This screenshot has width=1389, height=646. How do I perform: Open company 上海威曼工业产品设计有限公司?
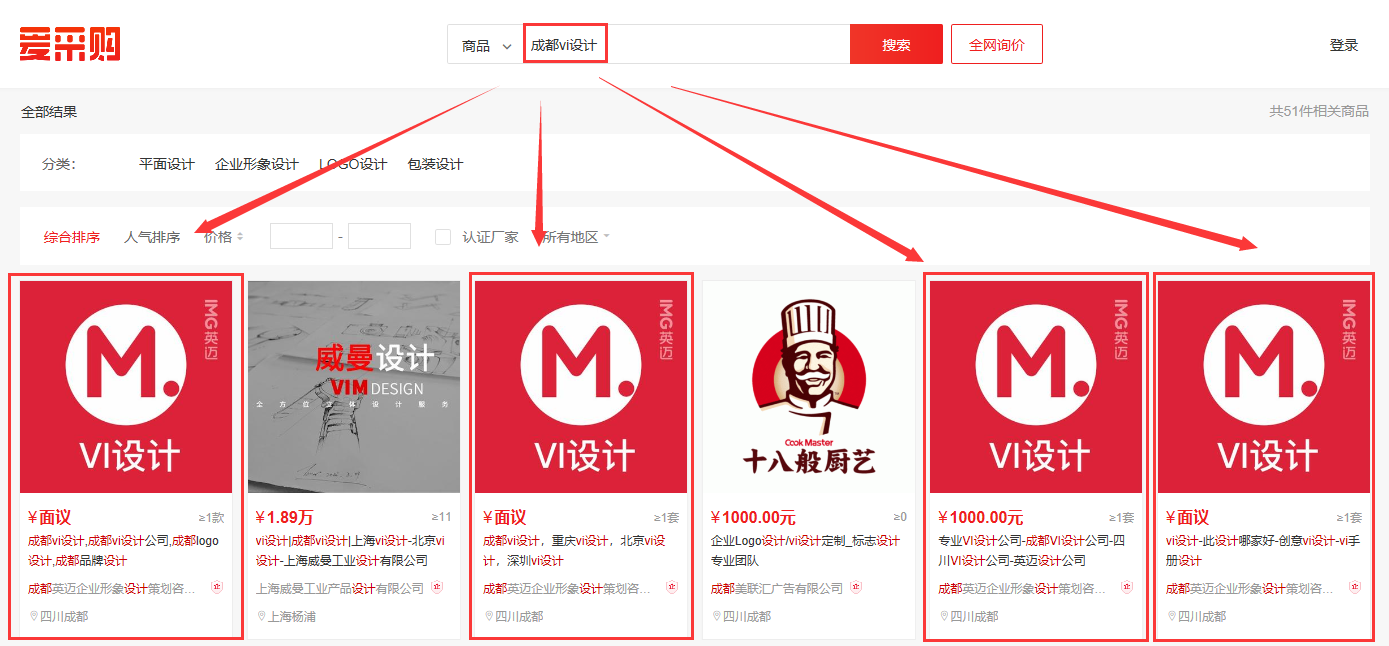click(x=340, y=589)
